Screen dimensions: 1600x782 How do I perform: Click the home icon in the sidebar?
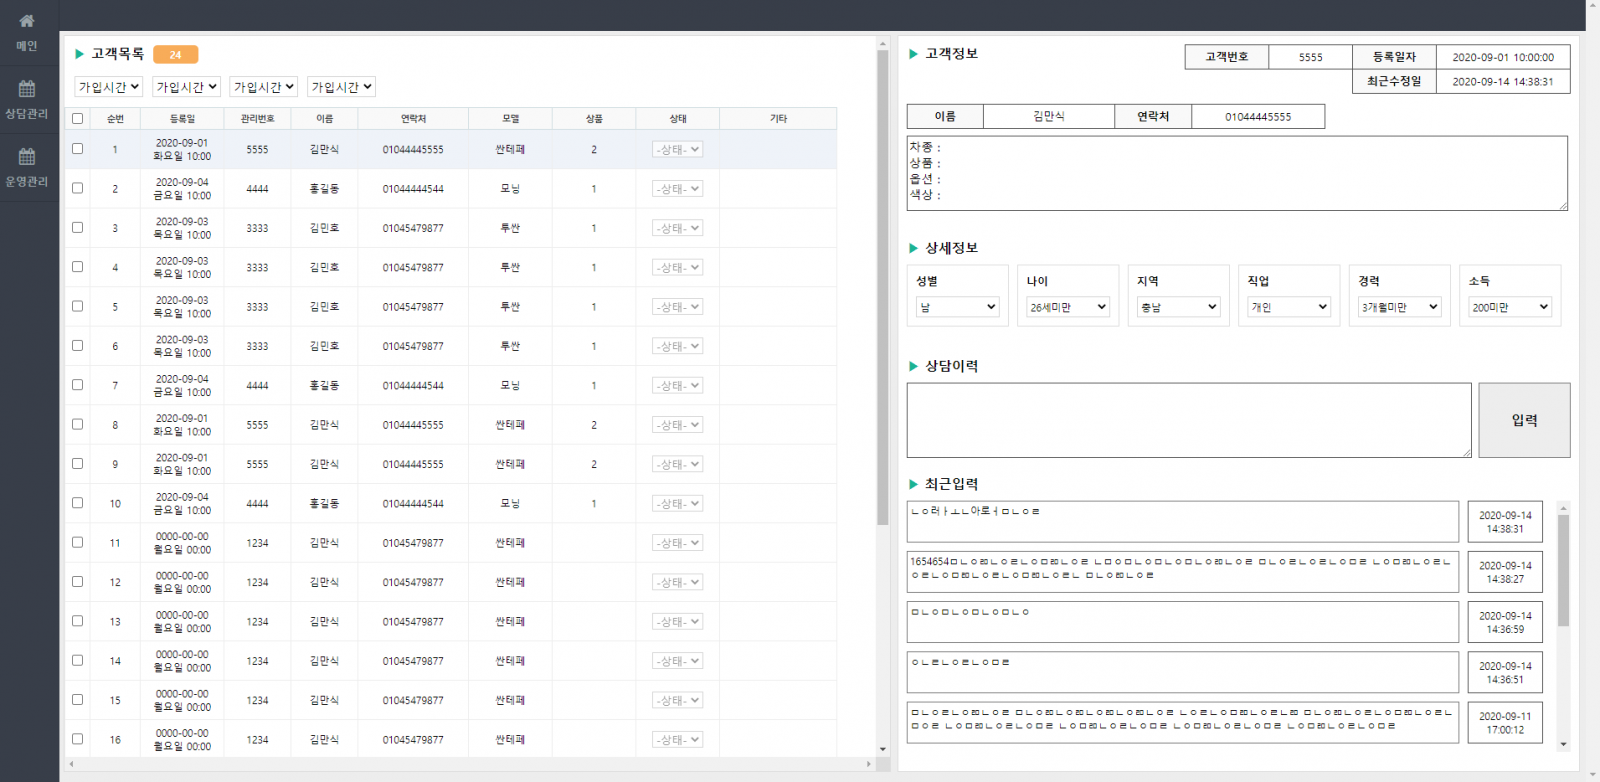(27, 21)
